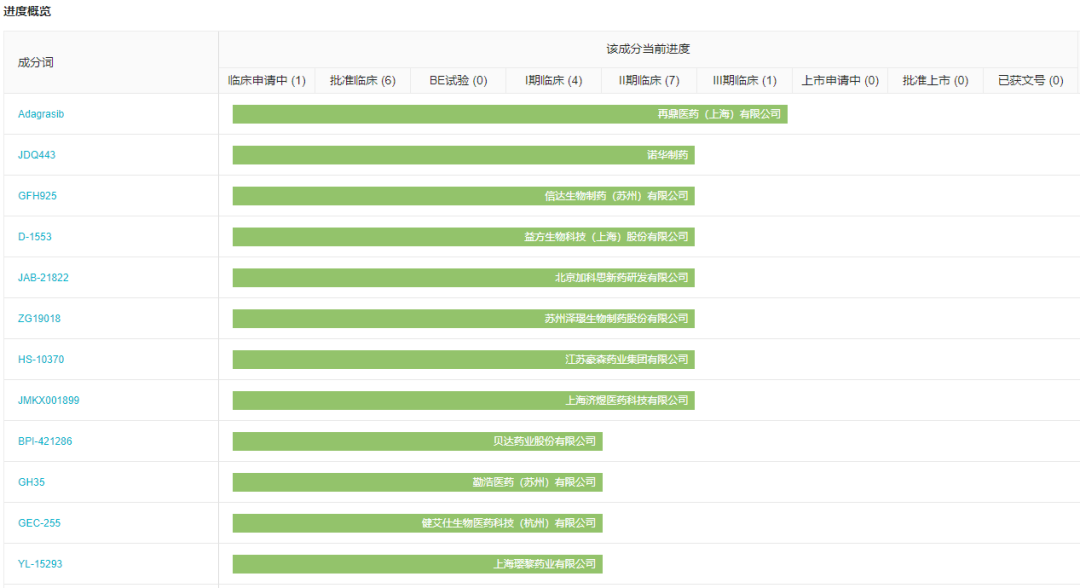This screenshot has height=588, width=1080.
Task: Click the 健艾仕生物医药科技（杭州）有限公司 progress bar
Action: 417,523
